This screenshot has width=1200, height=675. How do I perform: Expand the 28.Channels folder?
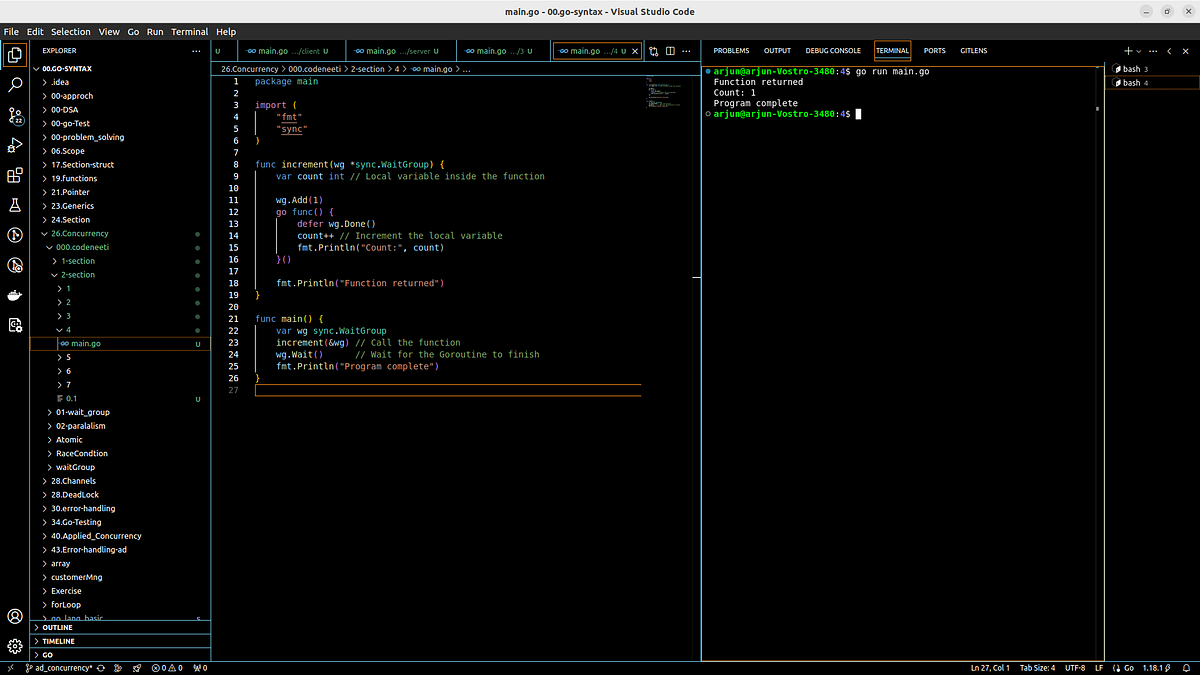(73, 481)
